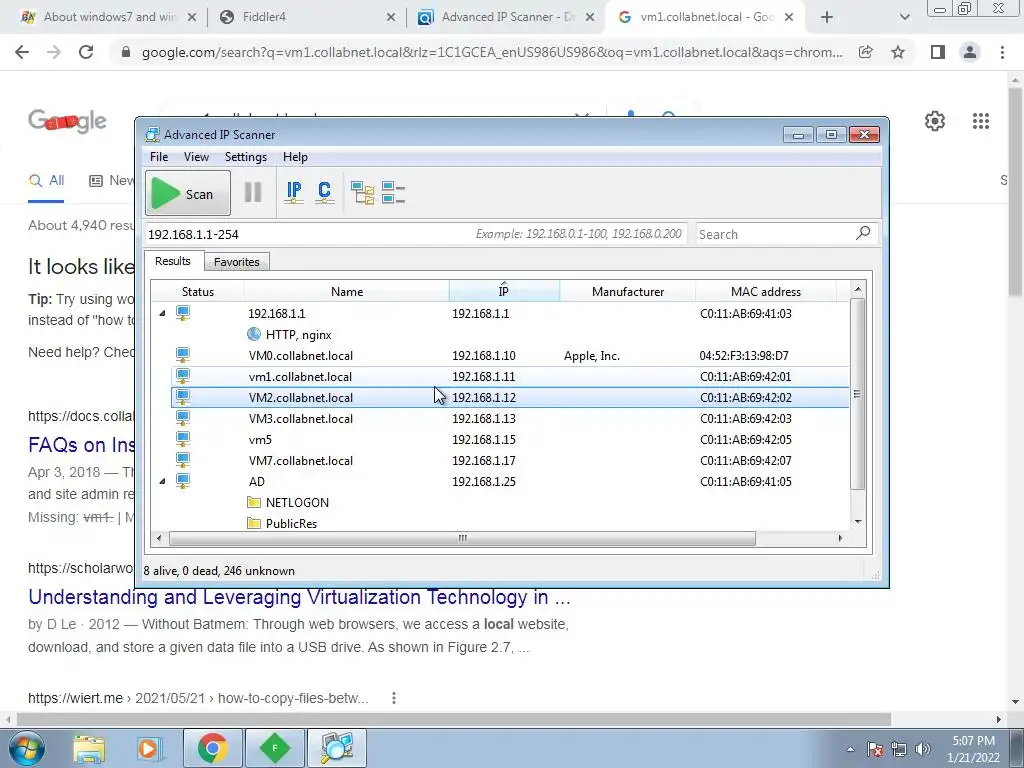Switch to the Favorites tab
The width and height of the screenshot is (1024, 768).
tap(236, 262)
